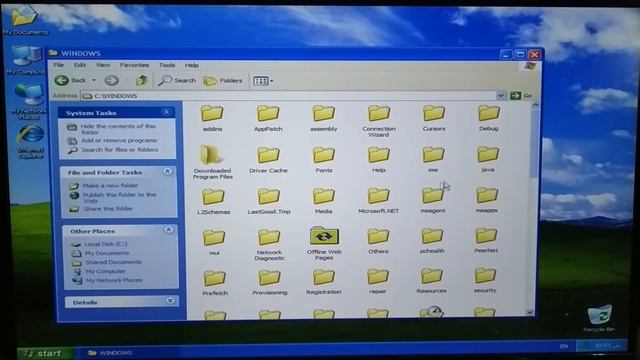The width and height of the screenshot is (640, 360).
Task: Select the Others folder
Action: click(378, 241)
